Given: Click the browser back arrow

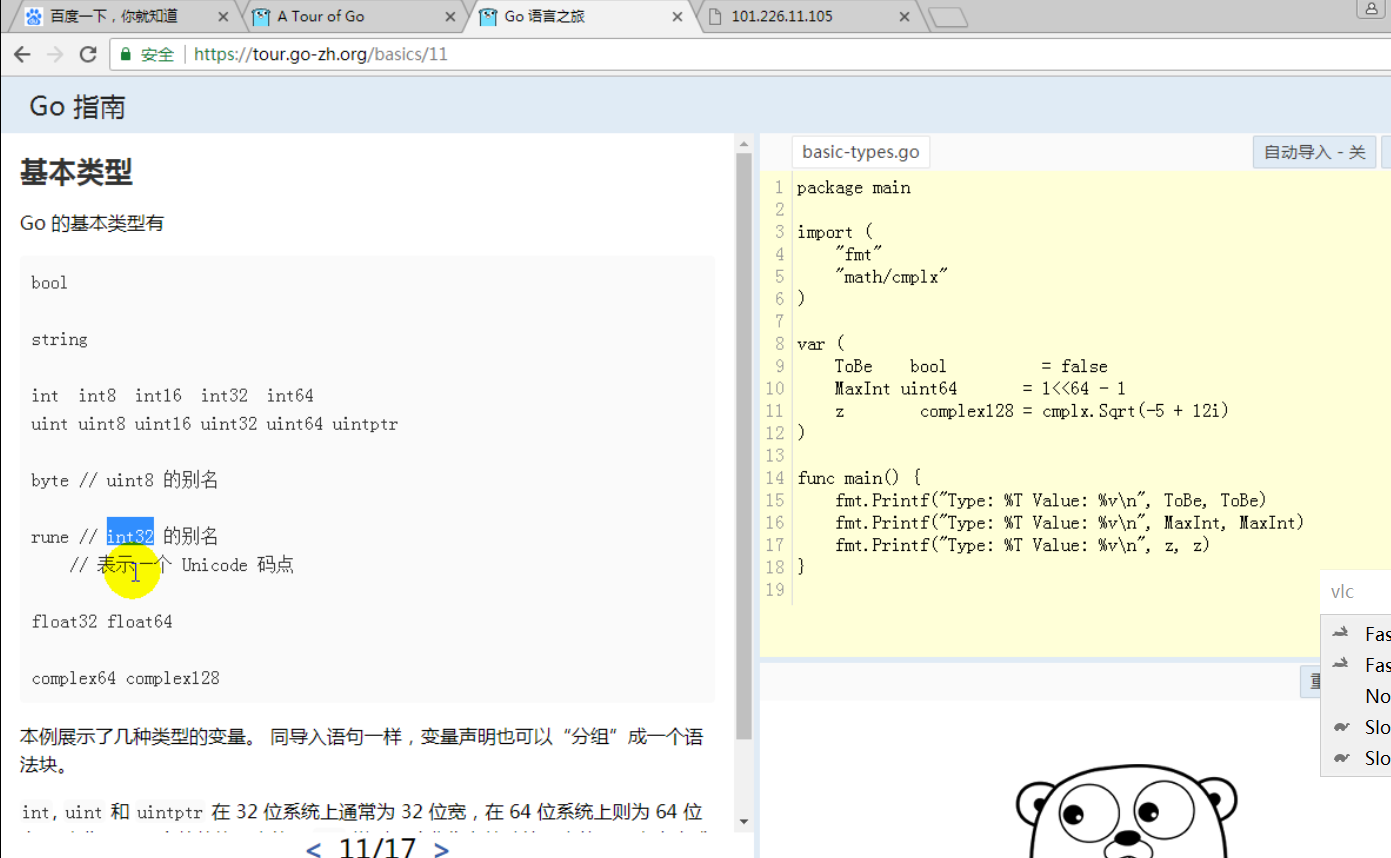Looking at the screenshot, I should point(22,54).
